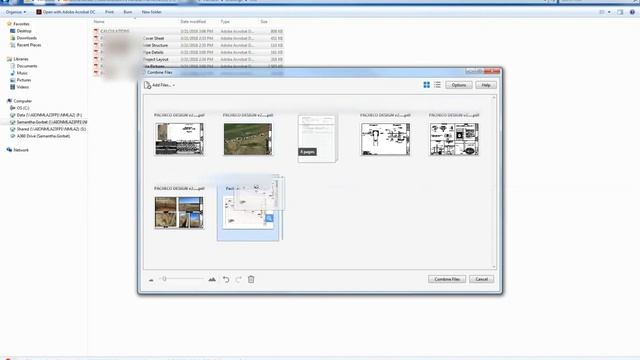
Task: Select the pipe structure drawing thumbnail
Action: click(385, 139)
